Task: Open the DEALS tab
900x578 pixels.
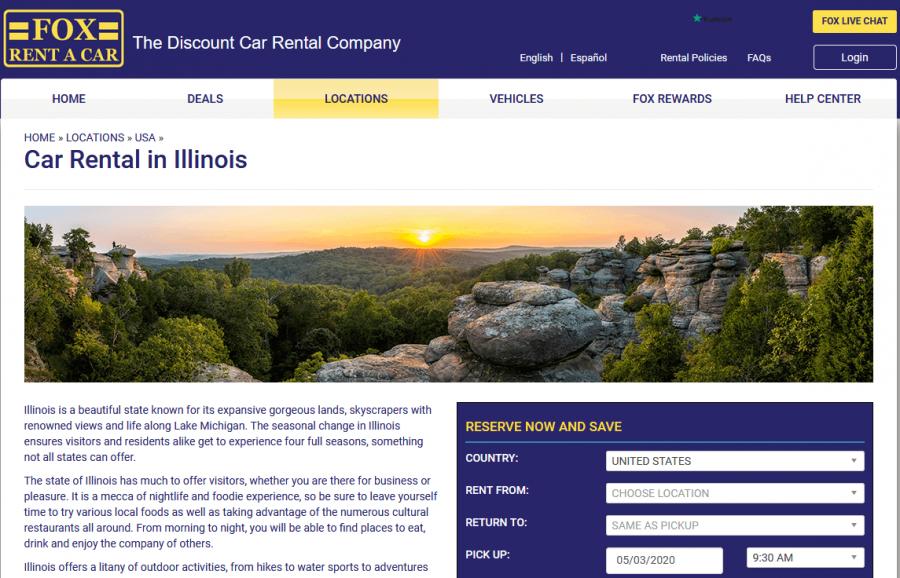Action: [205, 99]
